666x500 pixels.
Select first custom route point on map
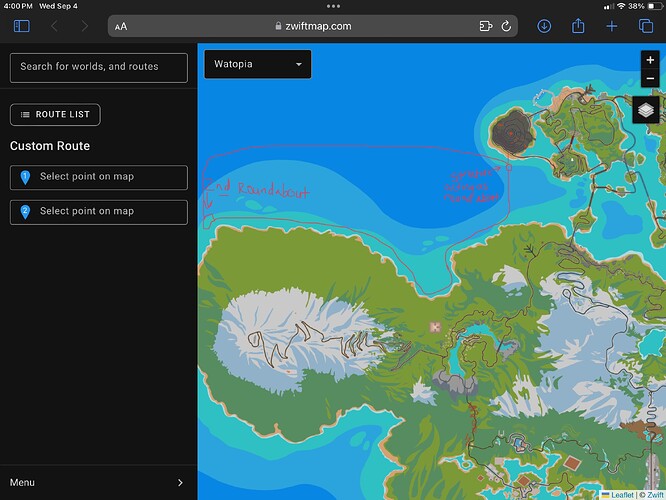pyautogui.click(x=99, y=177)
